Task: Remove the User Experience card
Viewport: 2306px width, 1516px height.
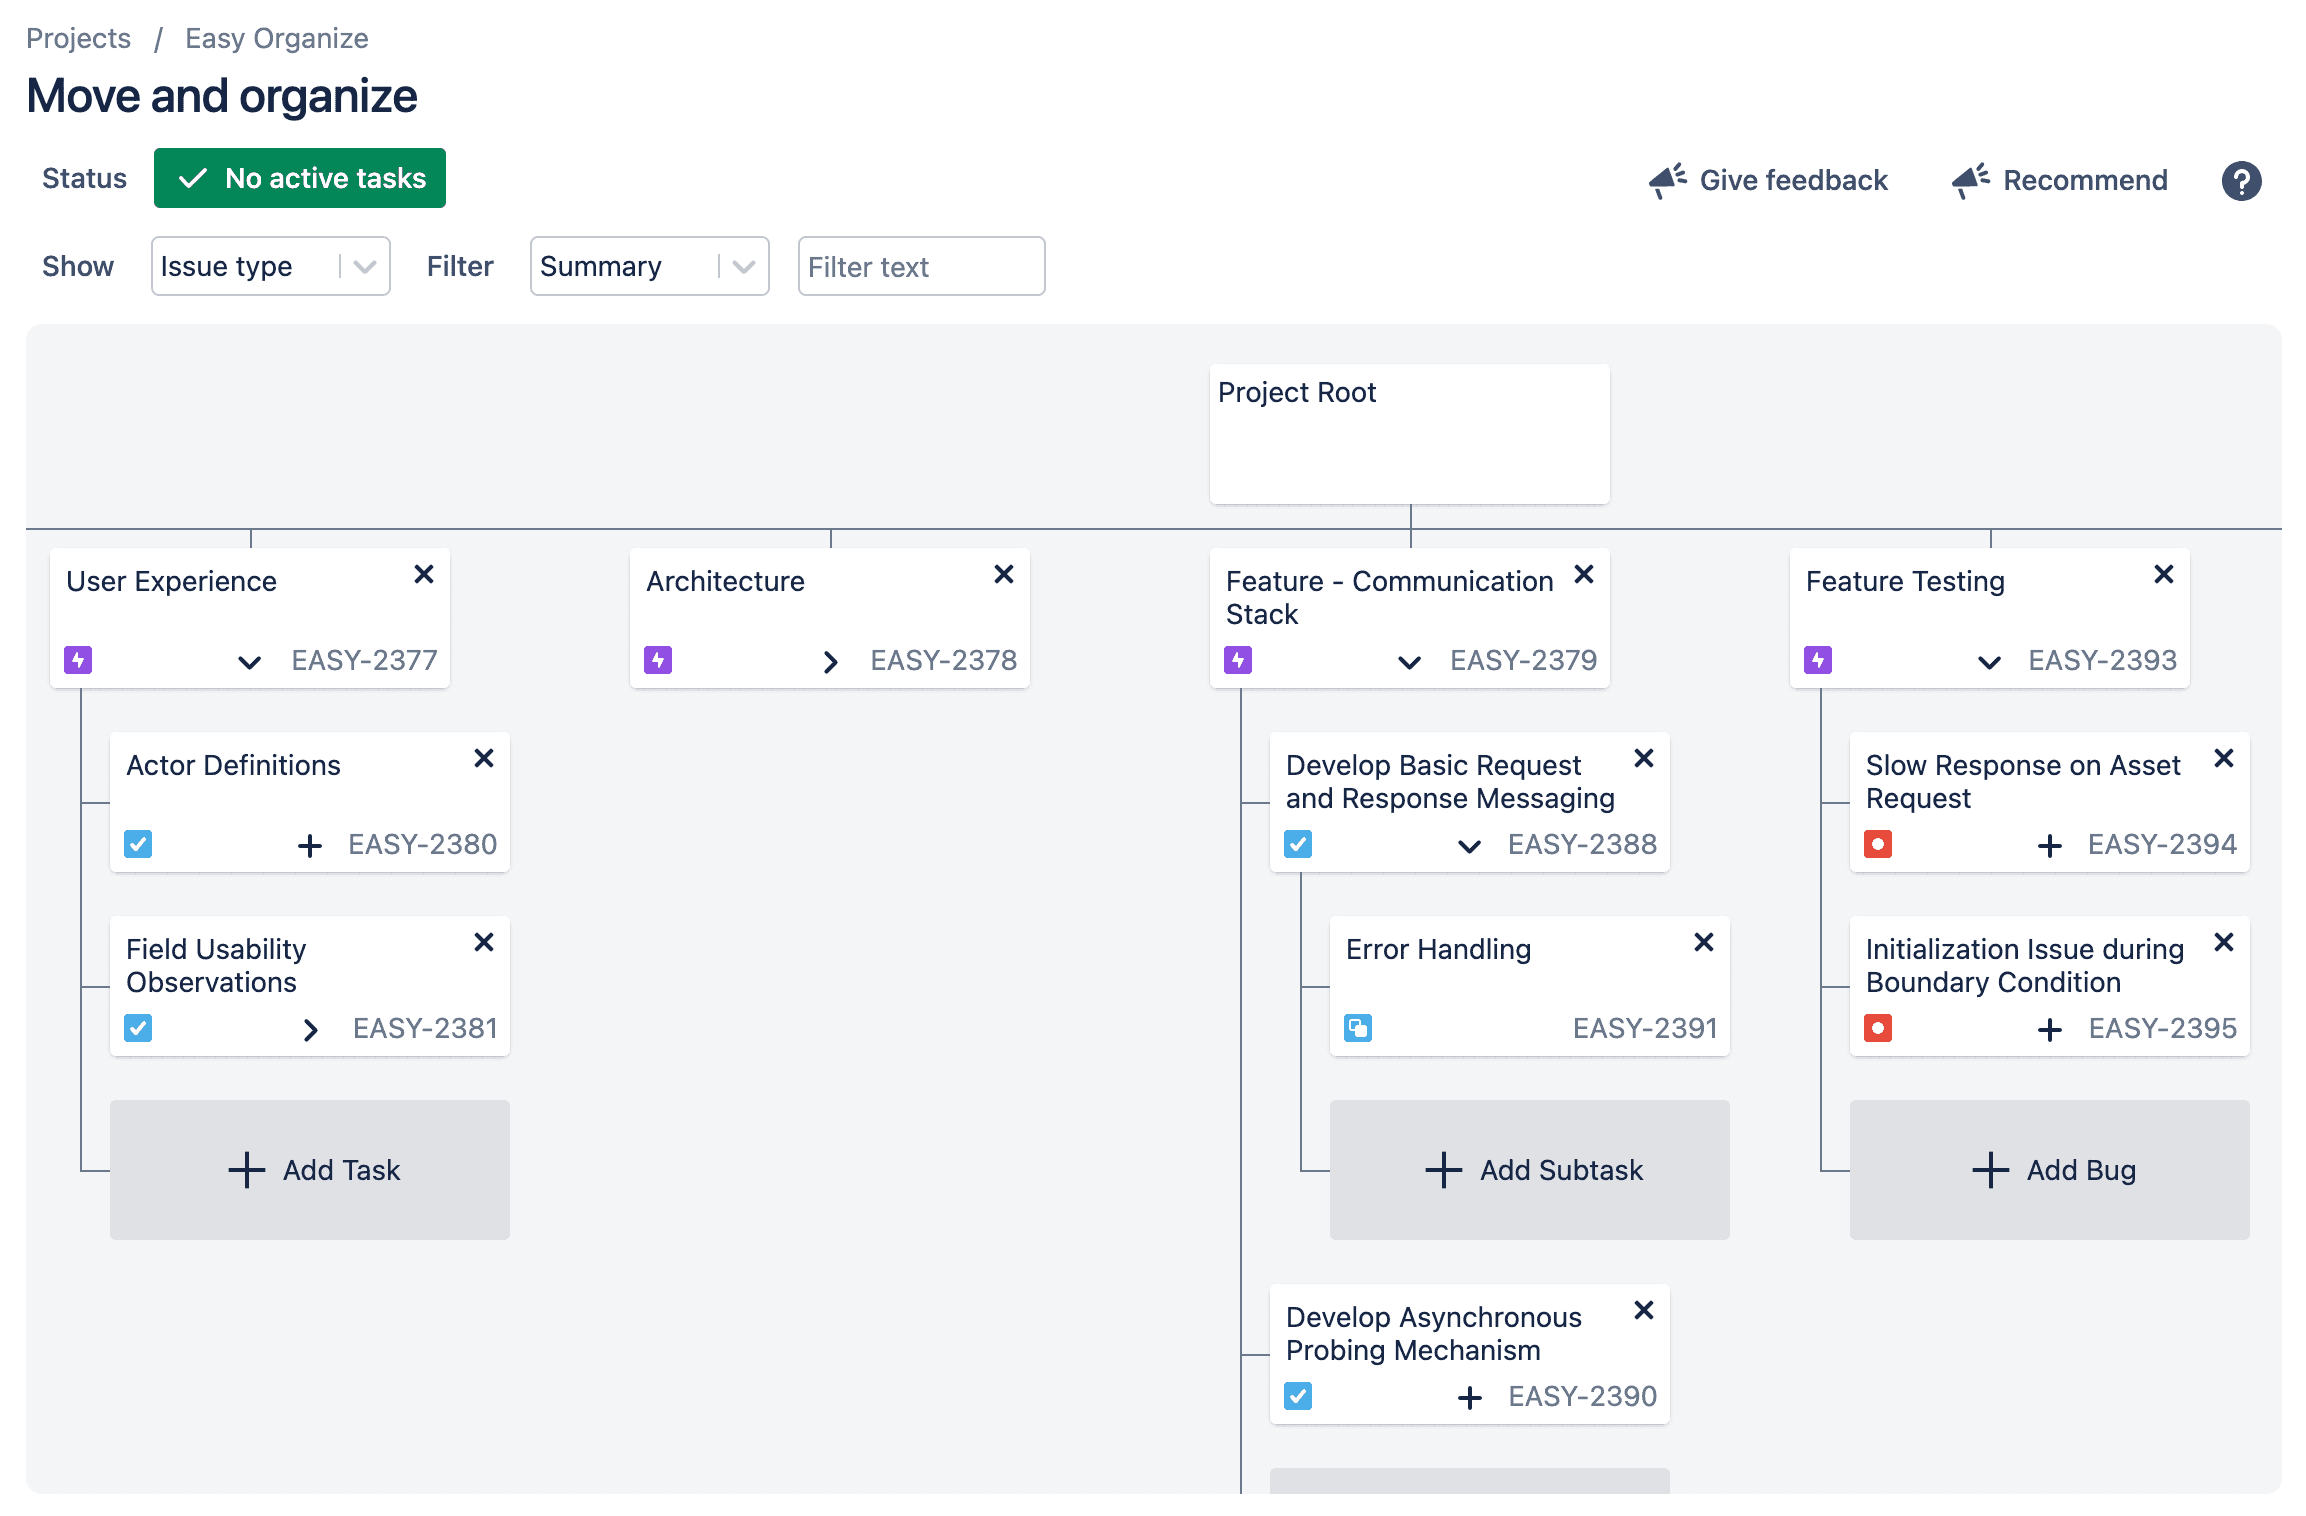Action: (x=424, y=574)
